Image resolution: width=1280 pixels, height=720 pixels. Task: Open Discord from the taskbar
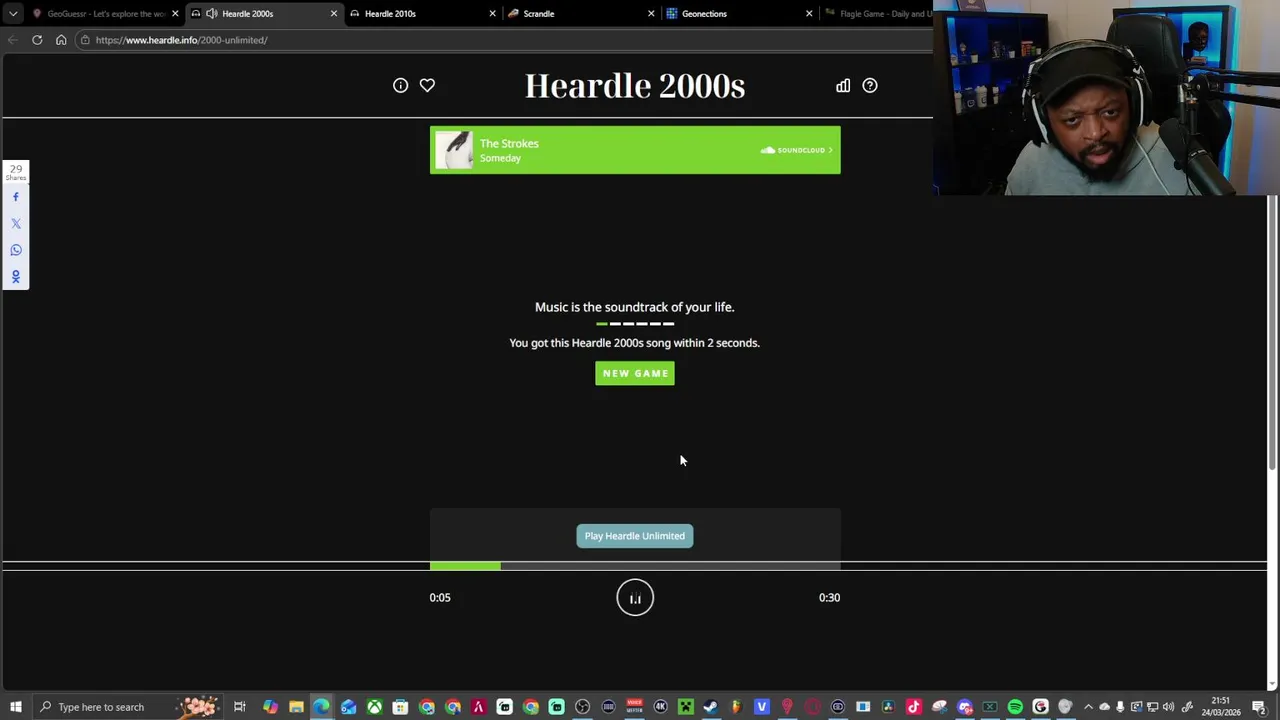965,707
